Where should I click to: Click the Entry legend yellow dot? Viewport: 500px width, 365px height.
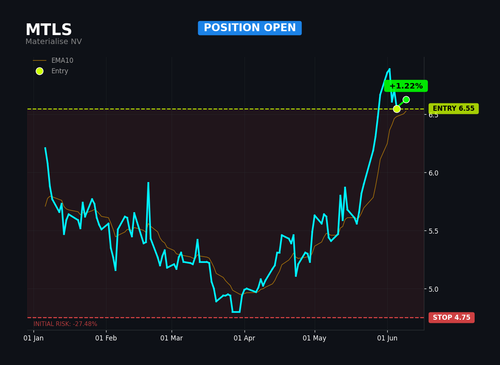pyautogui.click(x=40, y=71)
